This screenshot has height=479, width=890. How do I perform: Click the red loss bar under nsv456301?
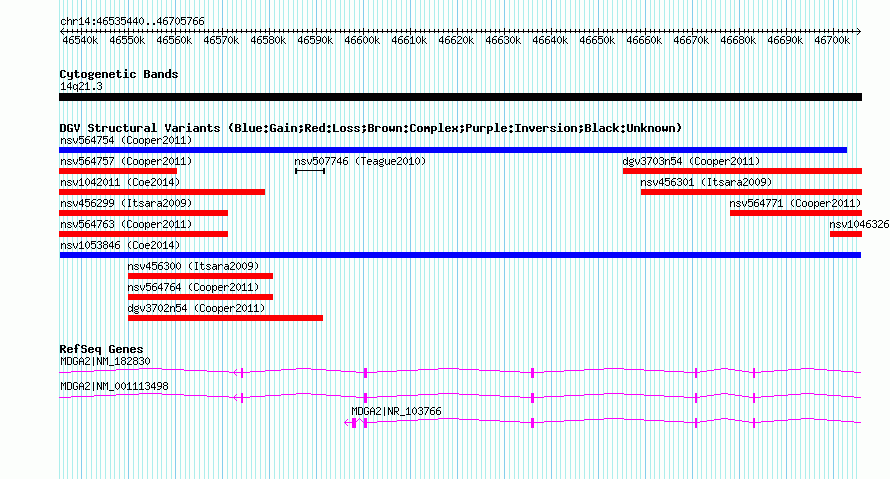tap(752, 192)
